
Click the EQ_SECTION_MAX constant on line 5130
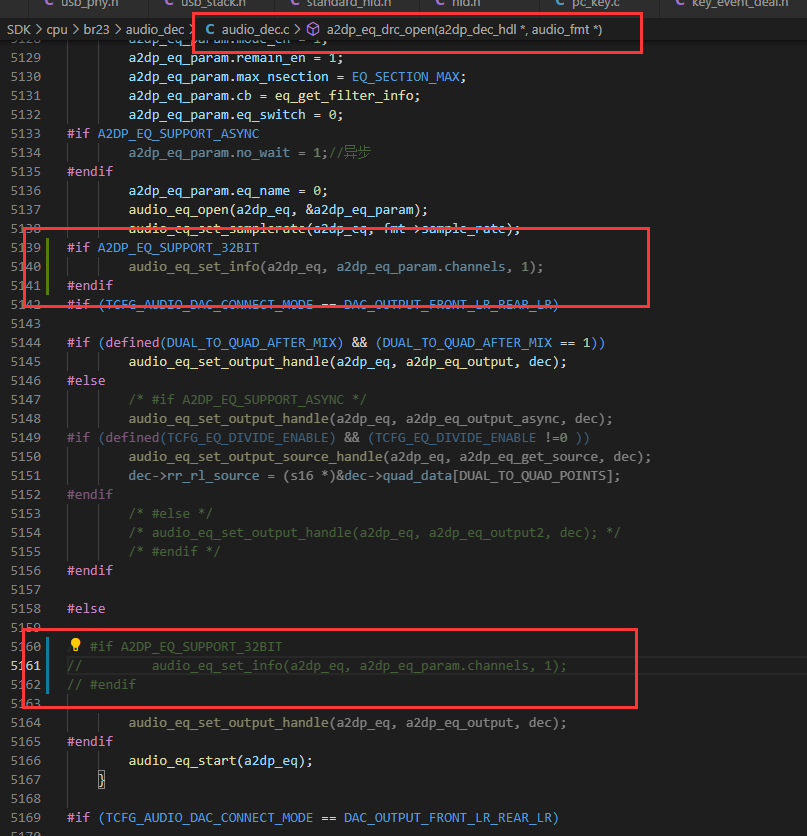pos(405,77)
